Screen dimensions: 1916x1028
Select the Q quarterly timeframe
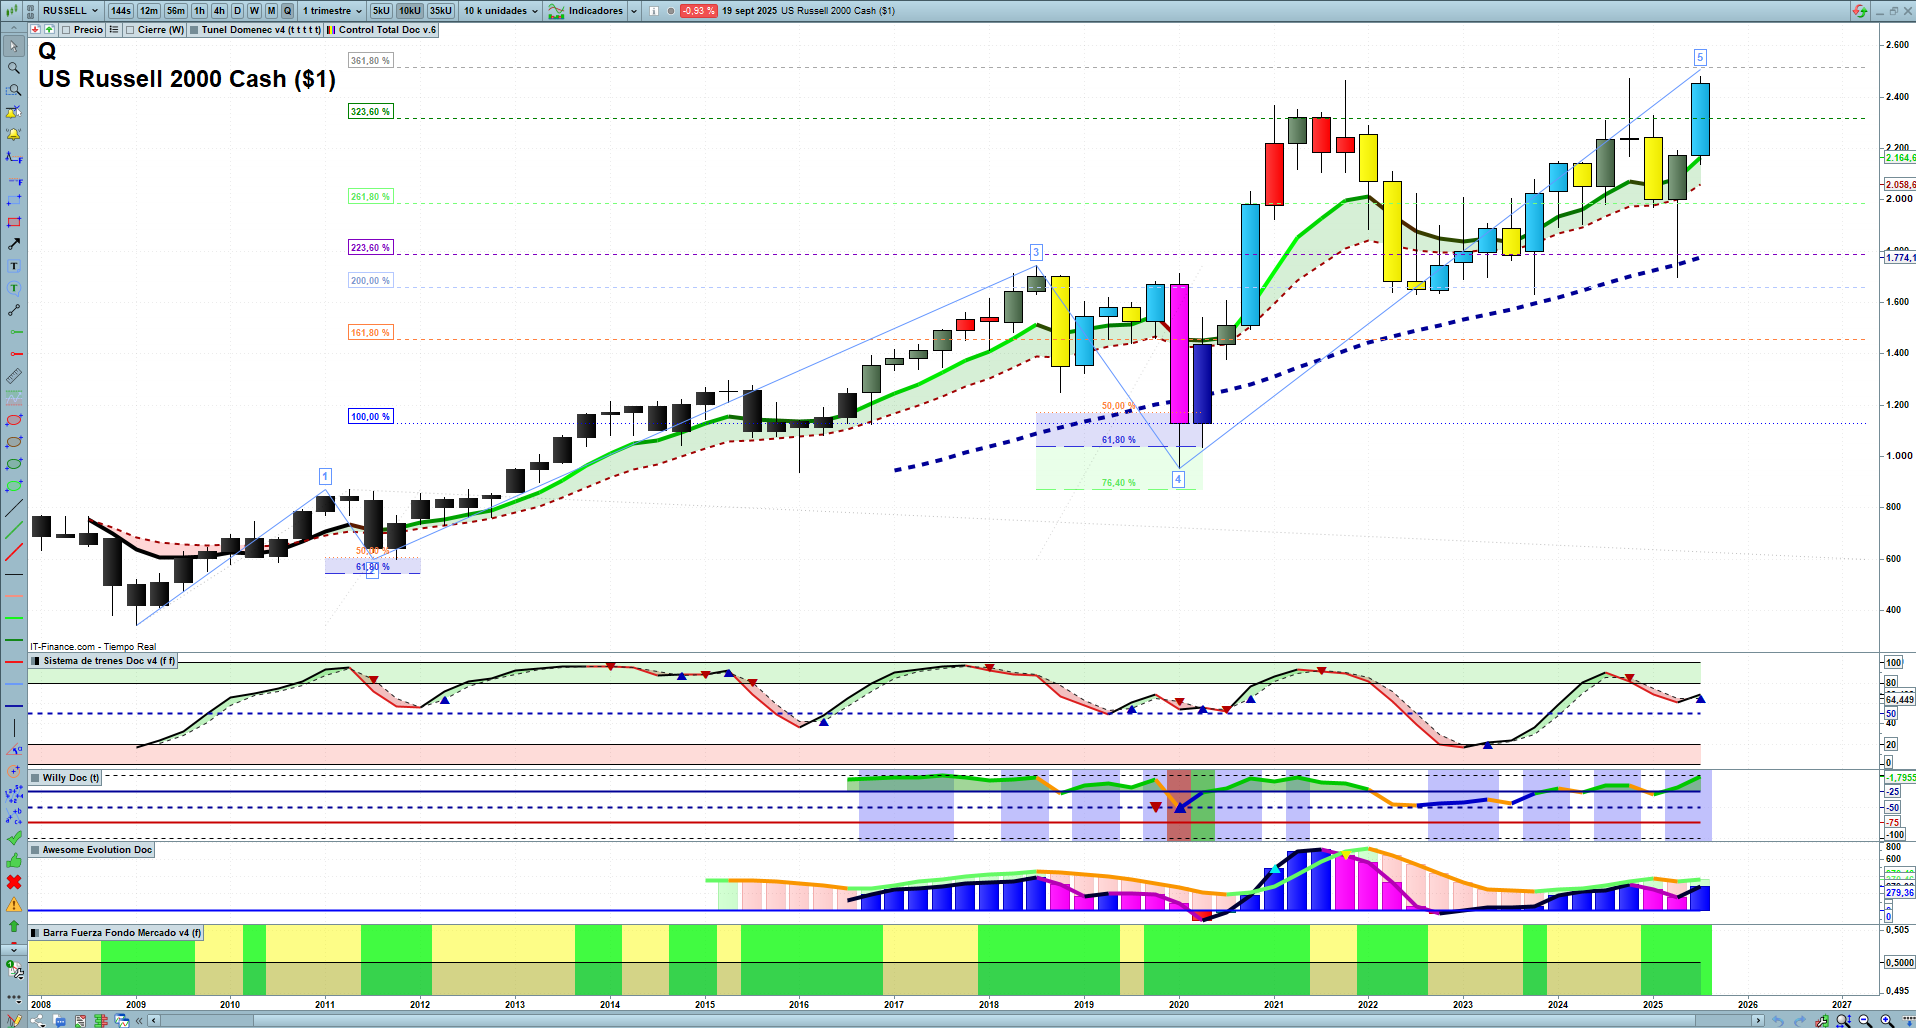[288, 11]
